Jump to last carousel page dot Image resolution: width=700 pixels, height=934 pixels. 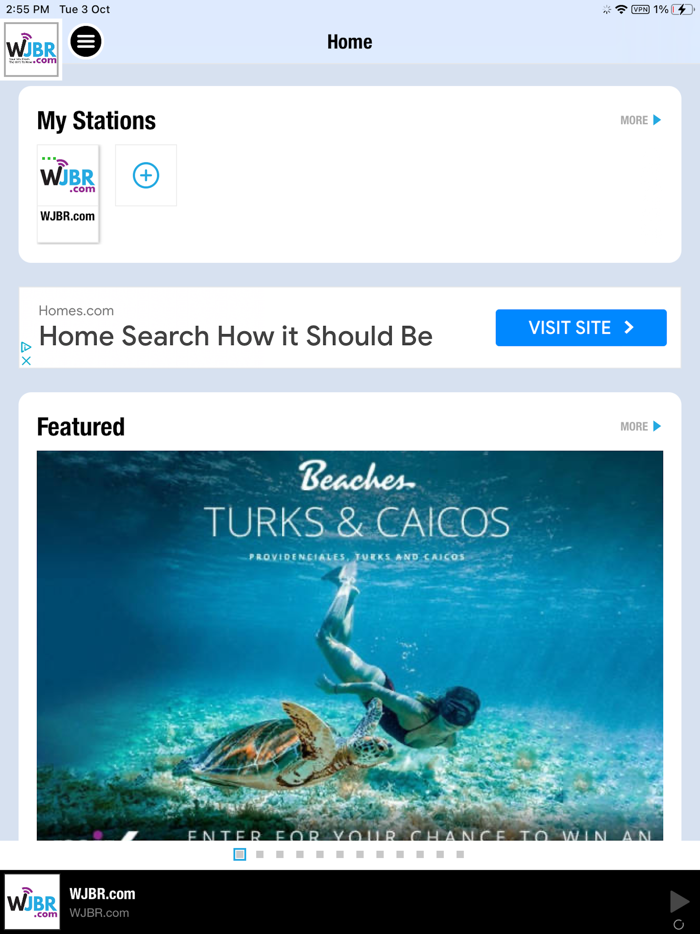point(460,854)
